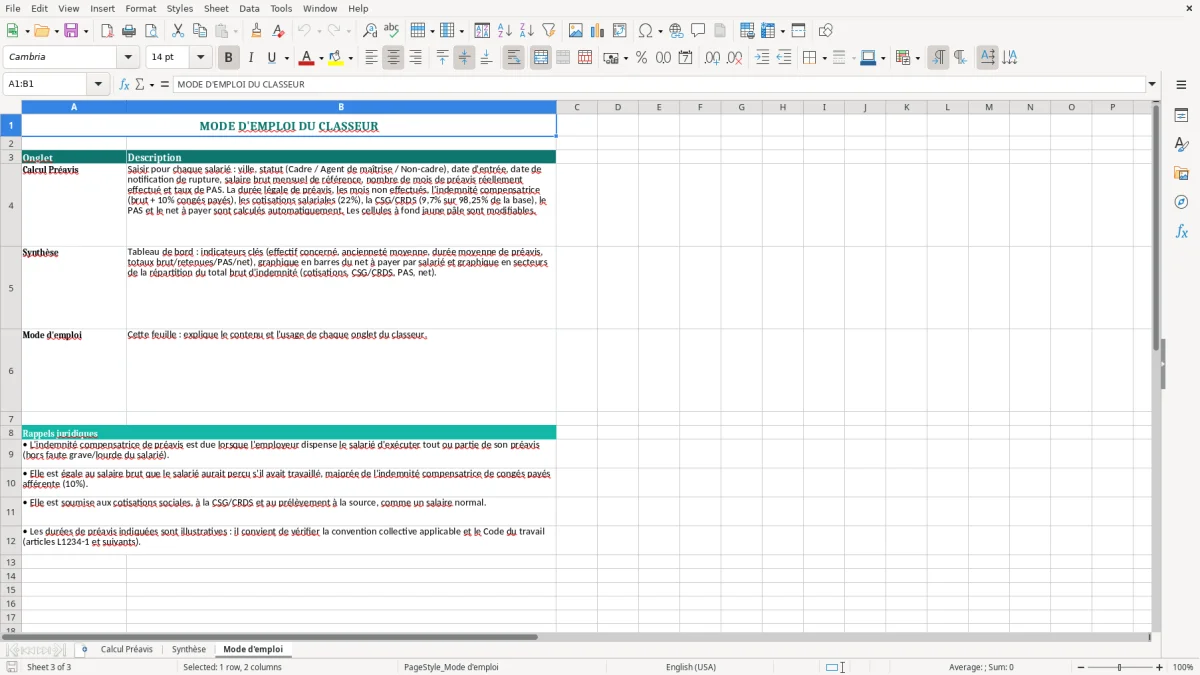Click the Copy icon
The height and width of the screenshot is (675, 1200).
(x=200, y=31)
